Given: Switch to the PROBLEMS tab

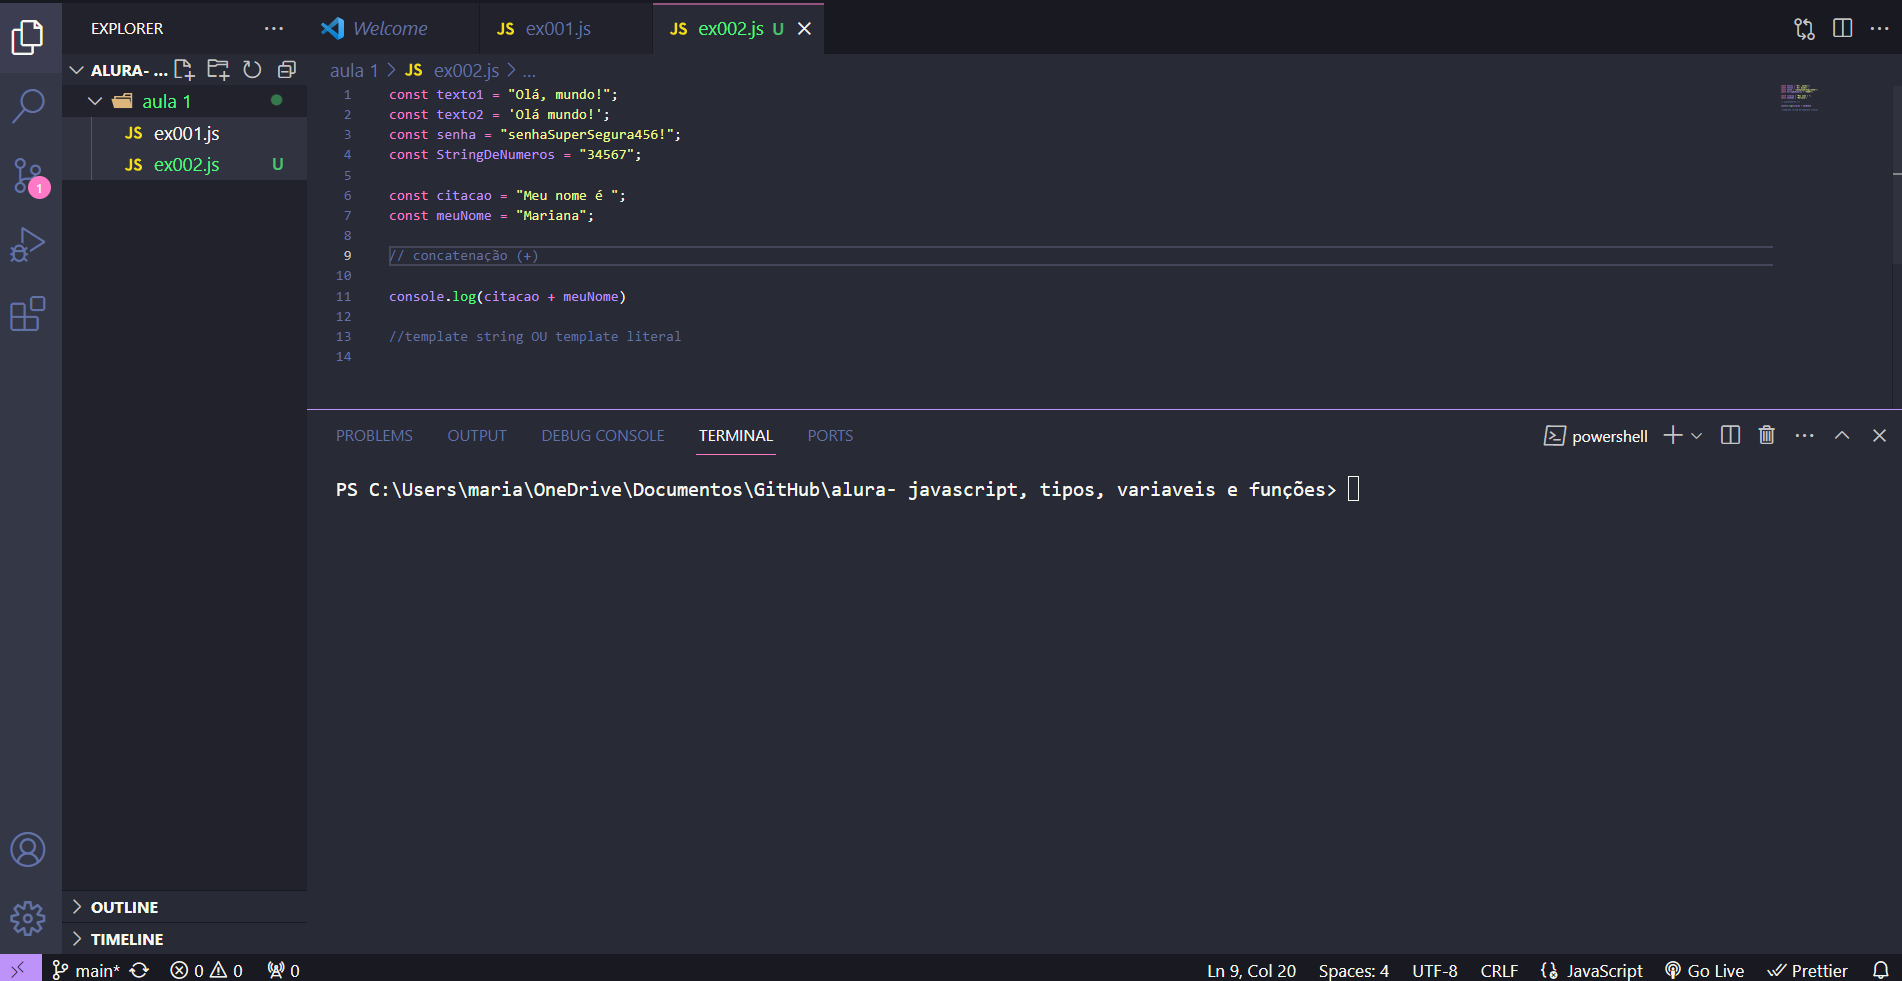Looking at the screenshot, I should pos(374,436).
